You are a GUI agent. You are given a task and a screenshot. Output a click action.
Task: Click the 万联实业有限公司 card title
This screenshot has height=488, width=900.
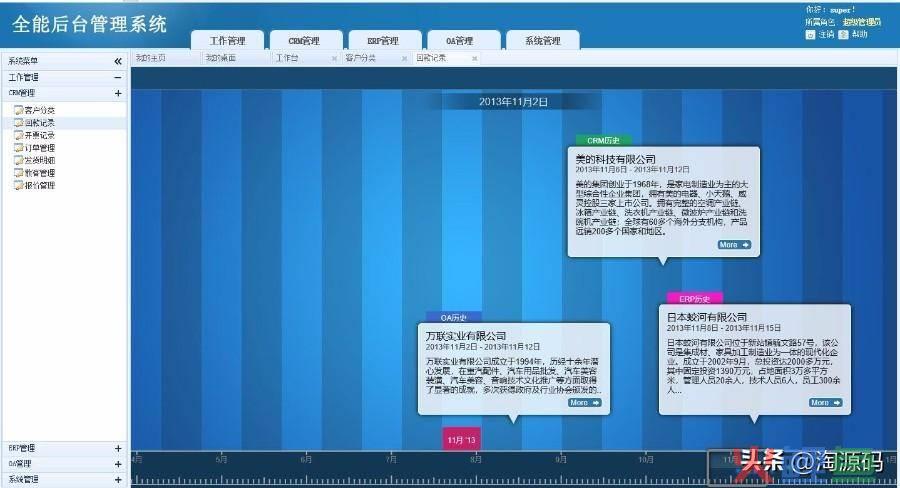(466, 336)
